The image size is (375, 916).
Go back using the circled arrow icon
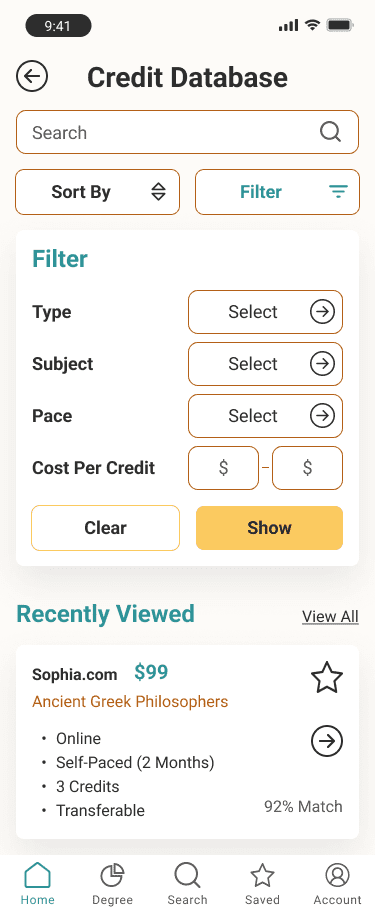(x=32, y=77)
